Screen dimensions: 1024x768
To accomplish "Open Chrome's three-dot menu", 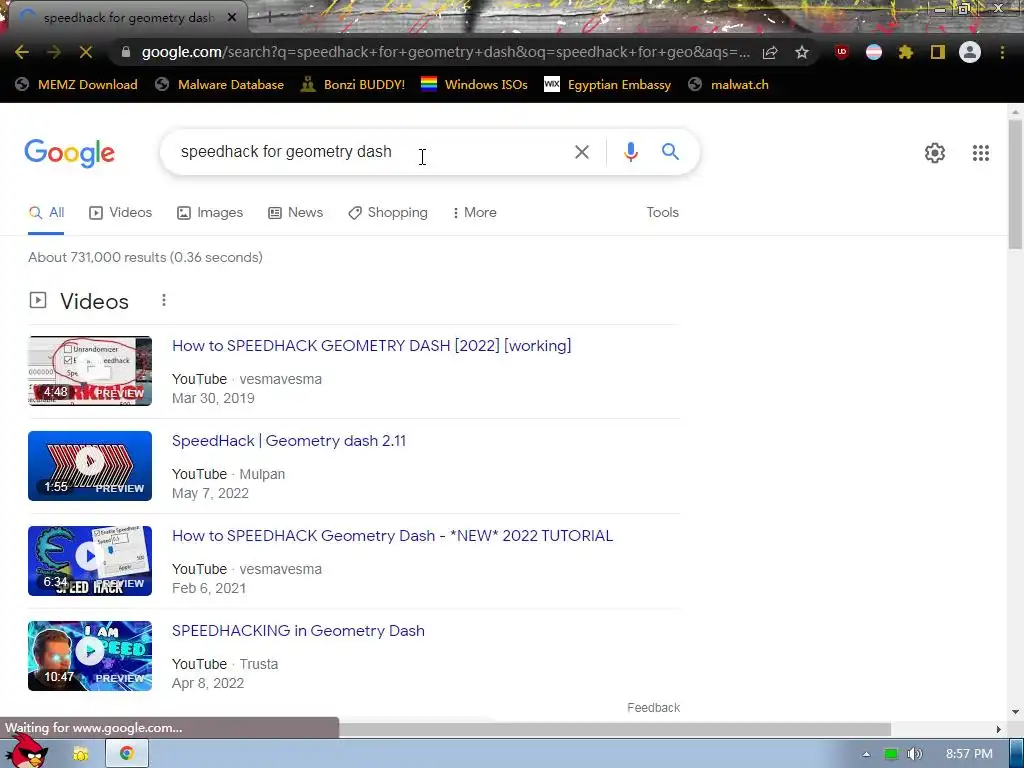I will coord(1002,52).
